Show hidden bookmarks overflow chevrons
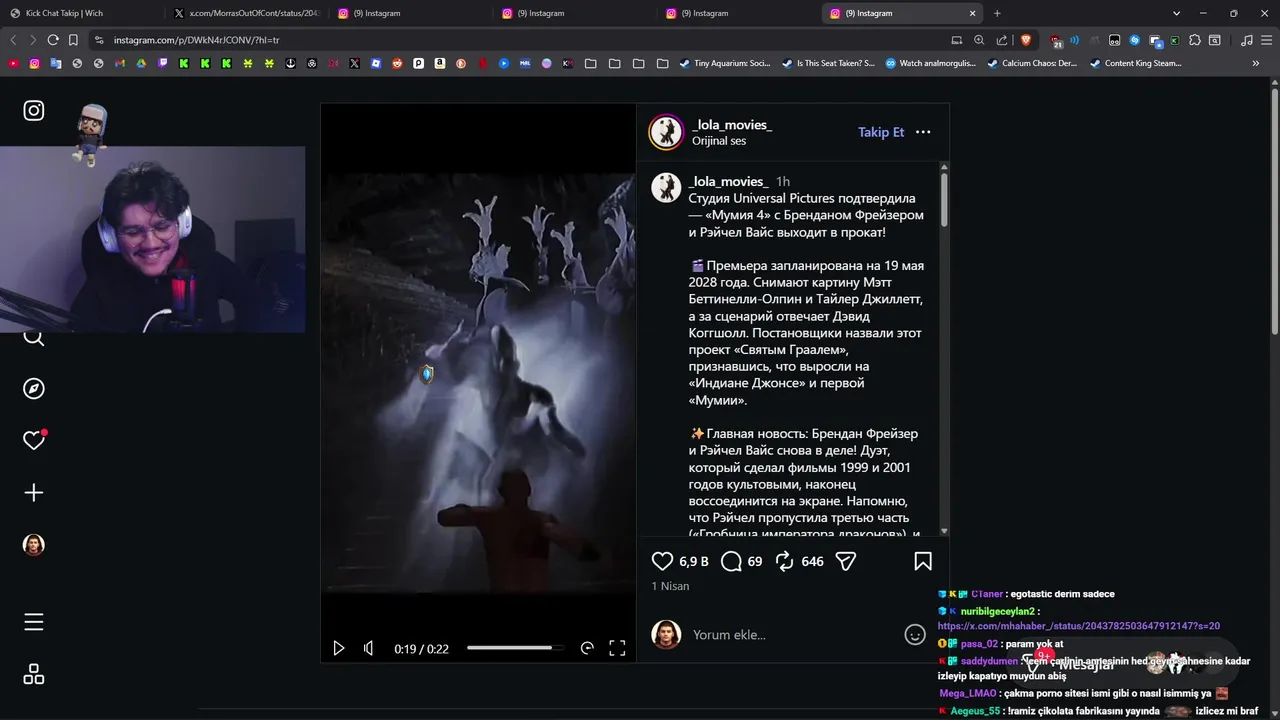The width and height of the screenshot is (1280, 720). (x=1256, y=63)
